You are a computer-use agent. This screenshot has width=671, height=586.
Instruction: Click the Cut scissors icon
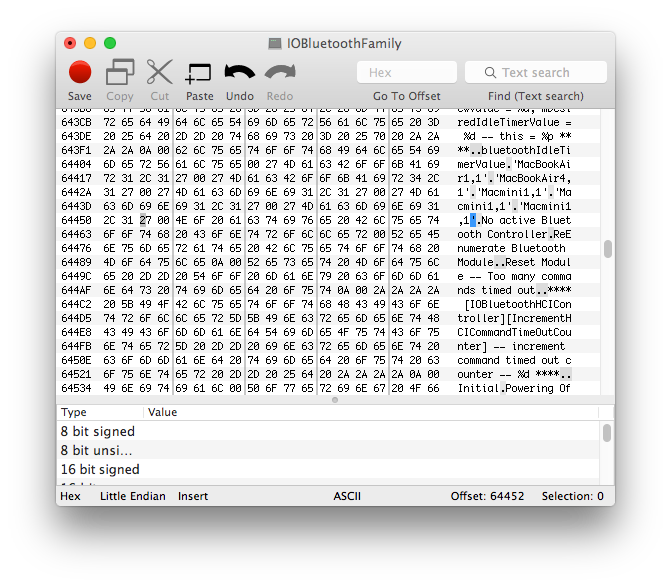point(159,72)
